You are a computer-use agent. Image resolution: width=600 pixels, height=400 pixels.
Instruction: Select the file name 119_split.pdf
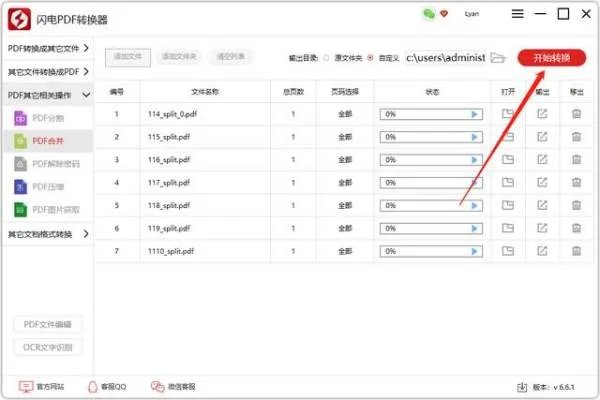(x=169, y=229)
